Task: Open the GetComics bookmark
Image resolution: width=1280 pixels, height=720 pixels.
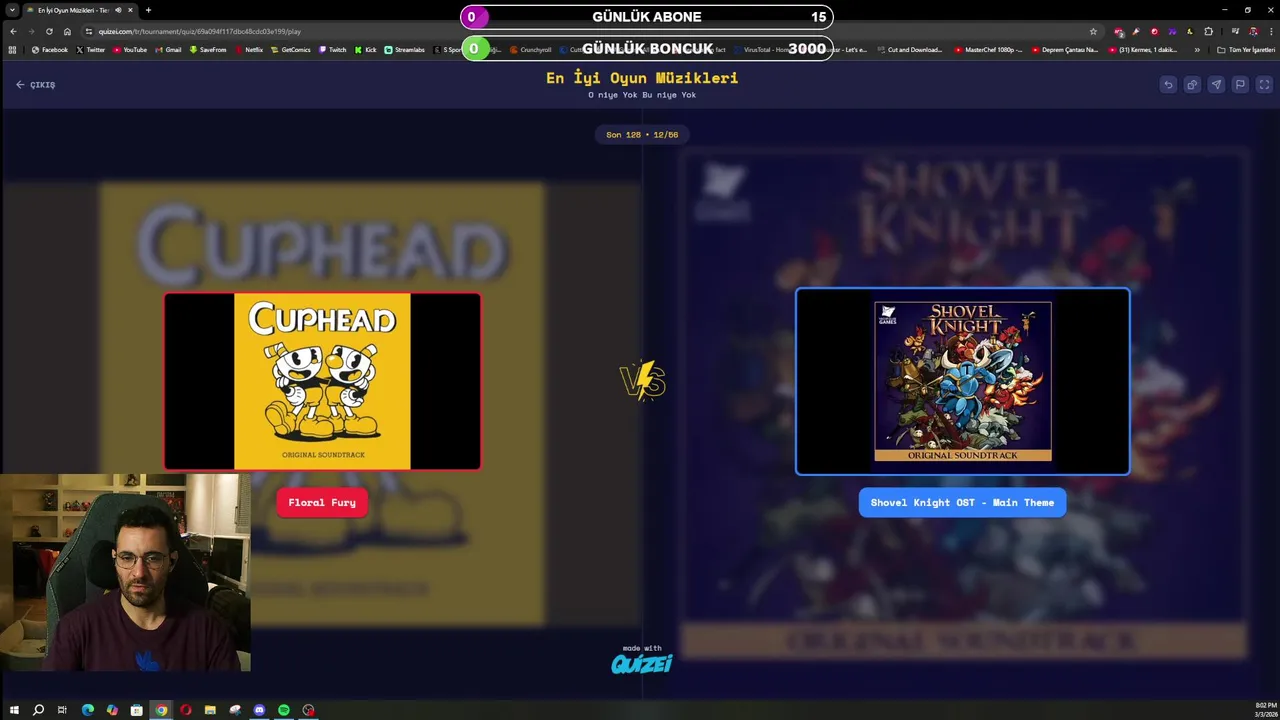Action: (290, 50)
